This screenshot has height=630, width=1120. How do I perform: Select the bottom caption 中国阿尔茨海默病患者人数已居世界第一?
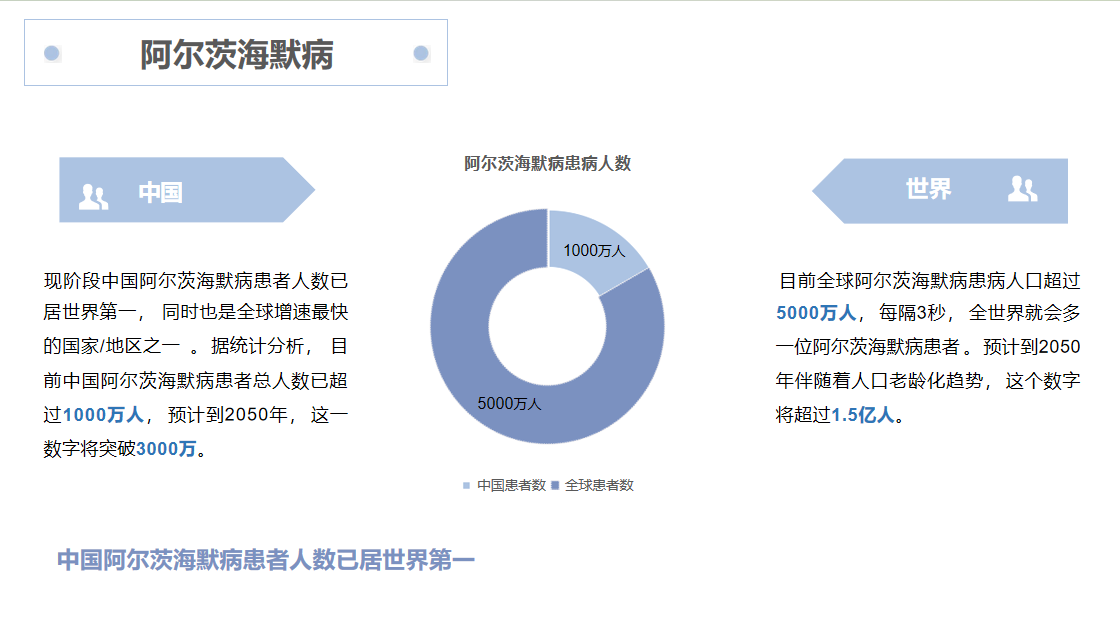click(266, 560)
